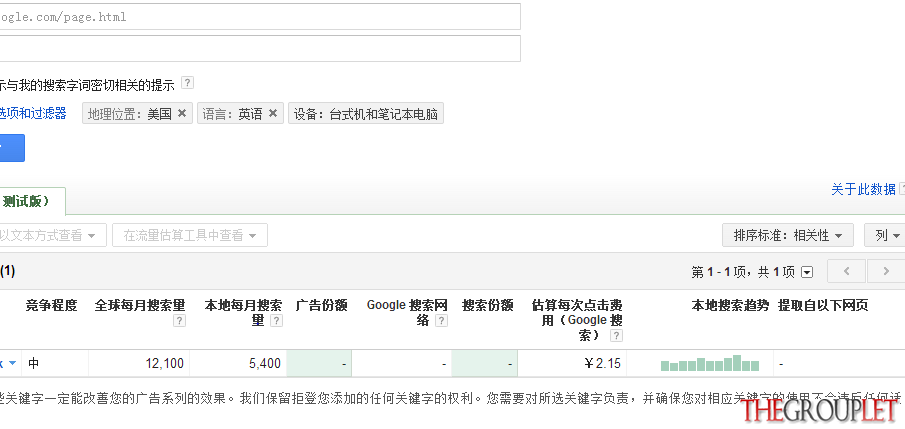Click the empty category input field

[x=260, y=49]
